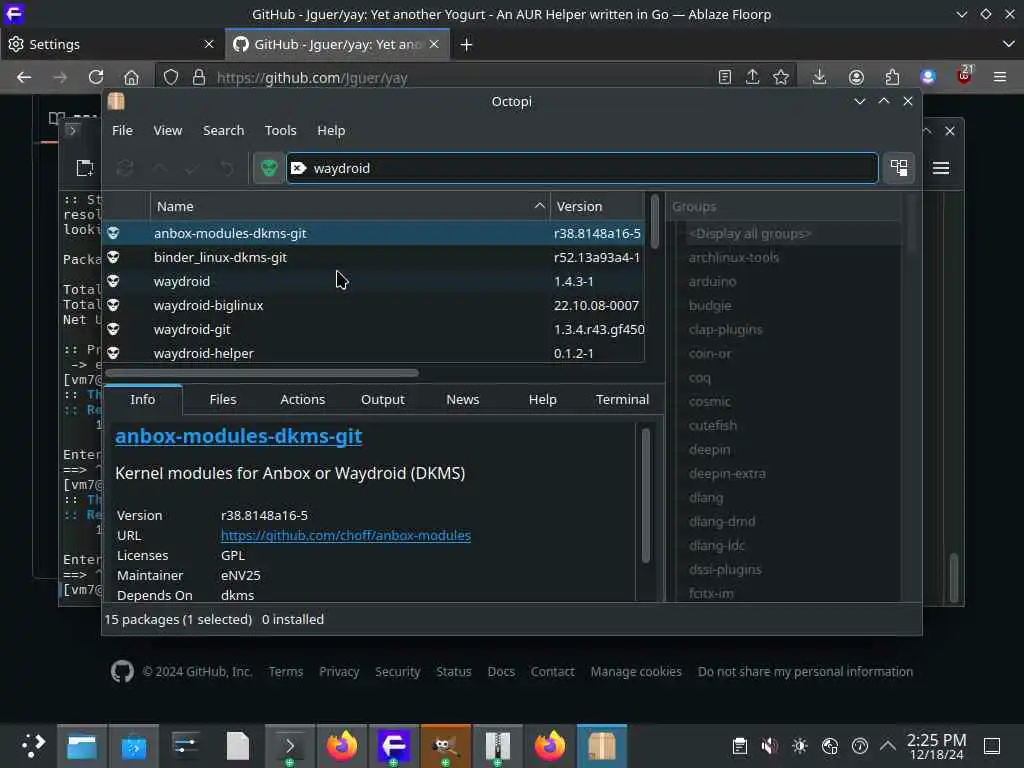Screen dimensions: 1024x768
Task: Open a new browser tab
Action: (x=466, y=44)
